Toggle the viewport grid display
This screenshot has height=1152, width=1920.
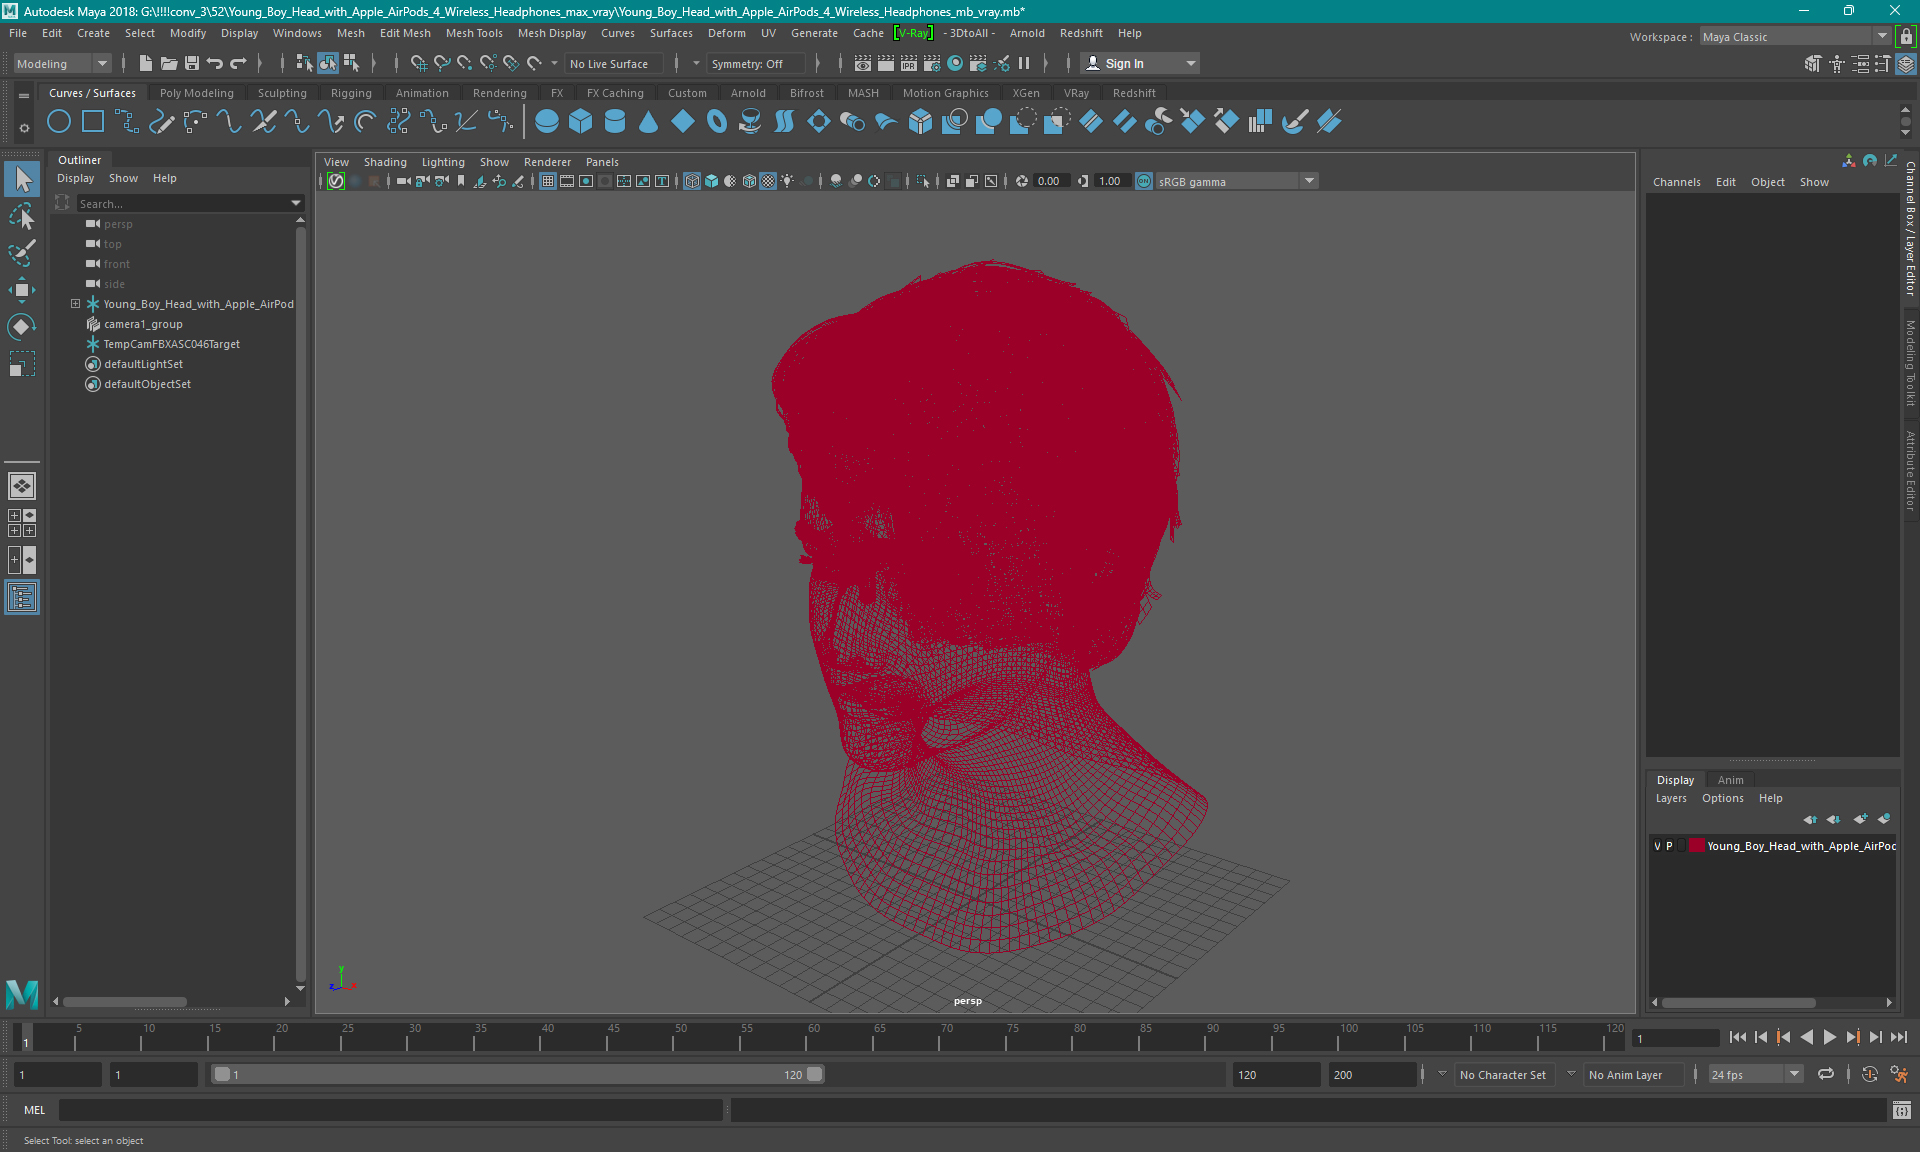(548, 181)
